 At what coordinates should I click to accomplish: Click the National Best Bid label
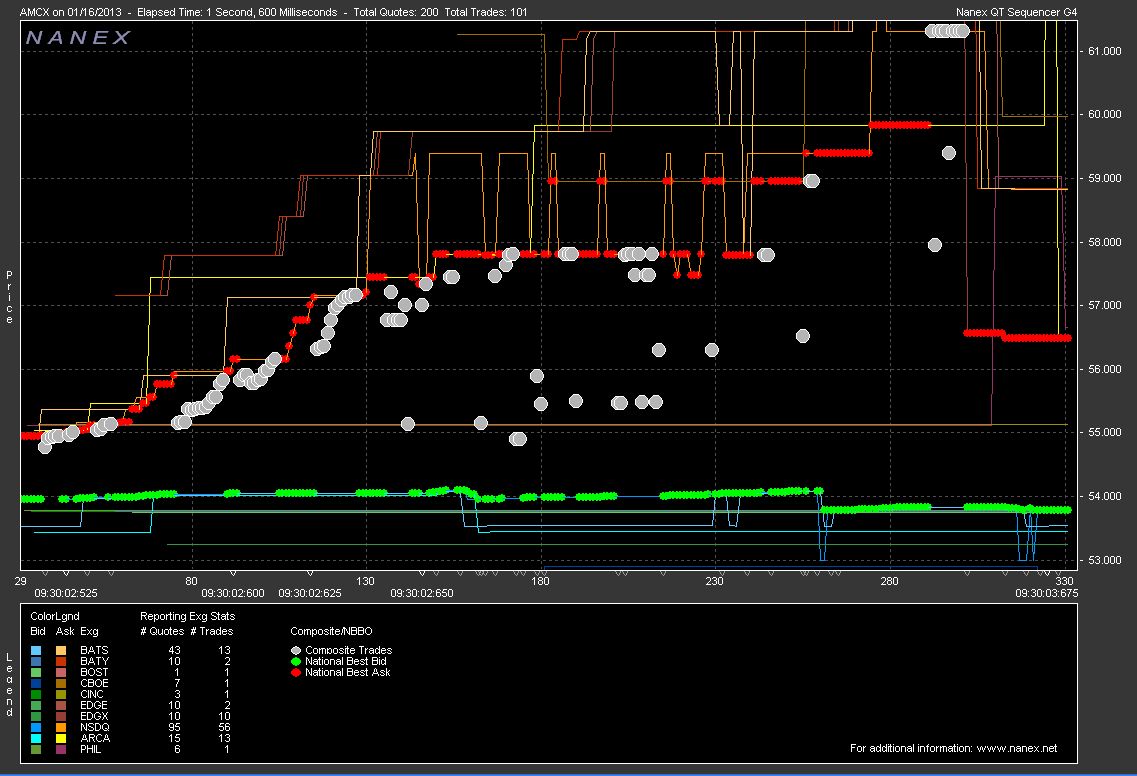click(346, 661)
